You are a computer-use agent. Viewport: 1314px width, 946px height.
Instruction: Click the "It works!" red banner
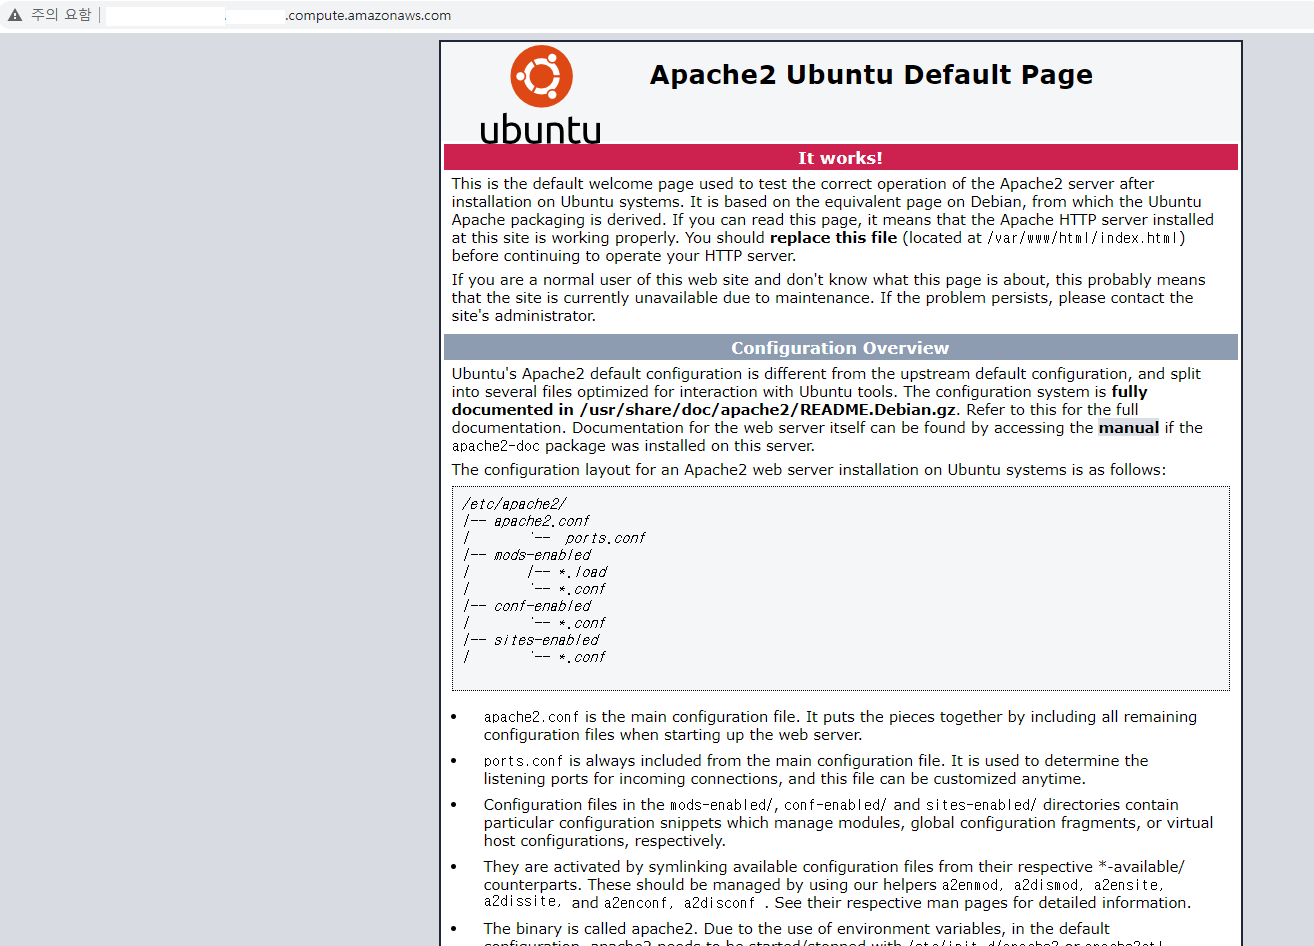(x=840, y=158)
